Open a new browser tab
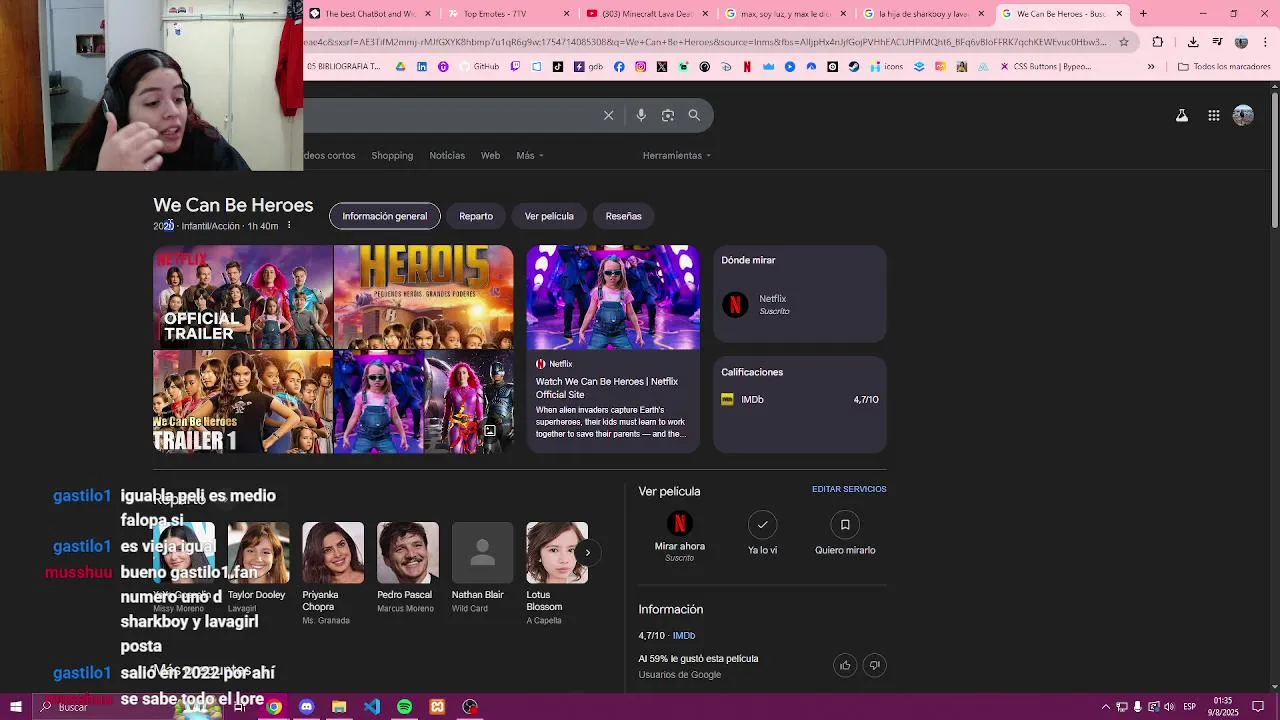This screenshot has height=720, width=1280. (1143, 14)
